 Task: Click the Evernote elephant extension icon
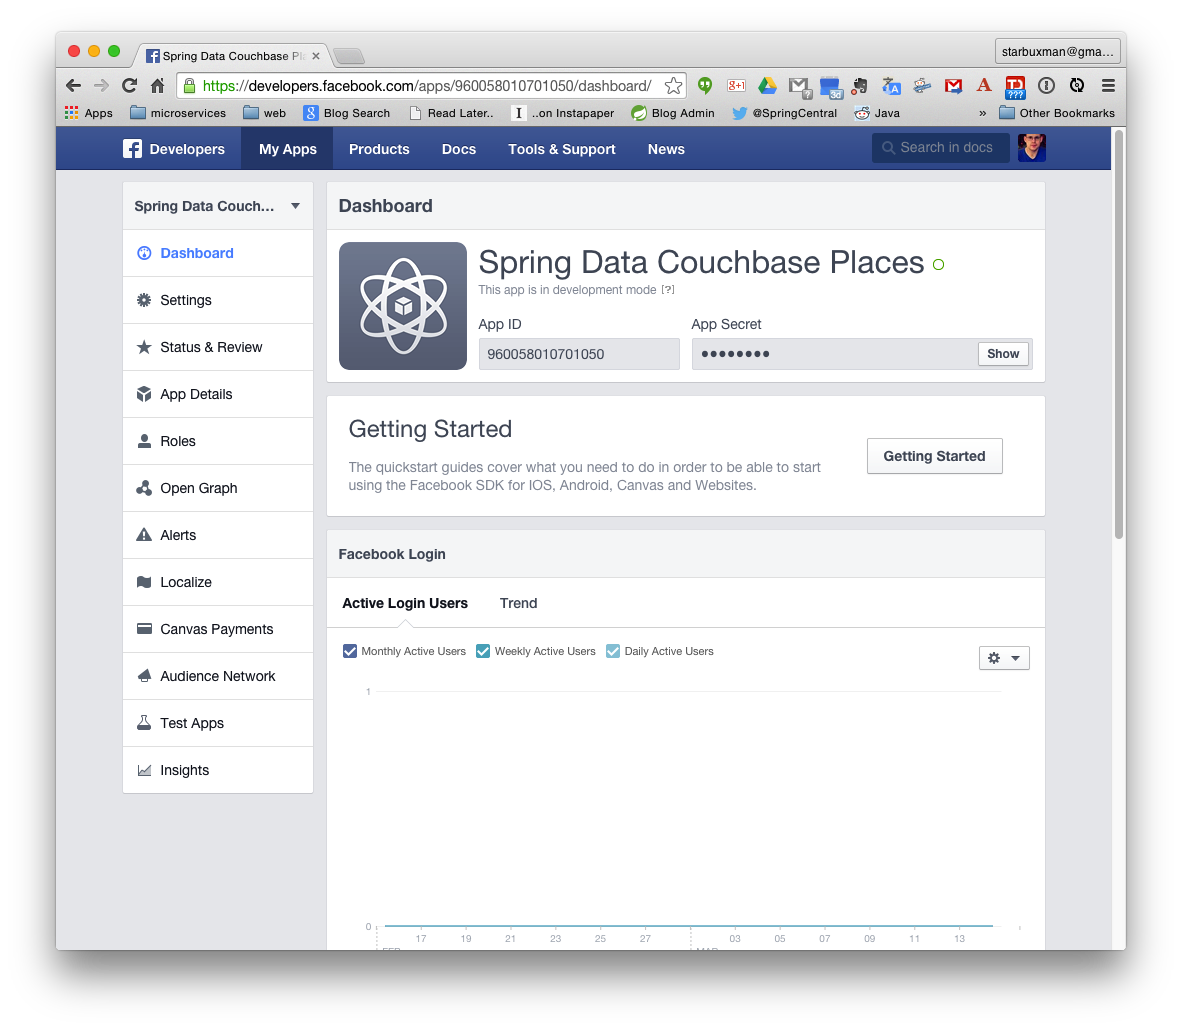(860, 86)
